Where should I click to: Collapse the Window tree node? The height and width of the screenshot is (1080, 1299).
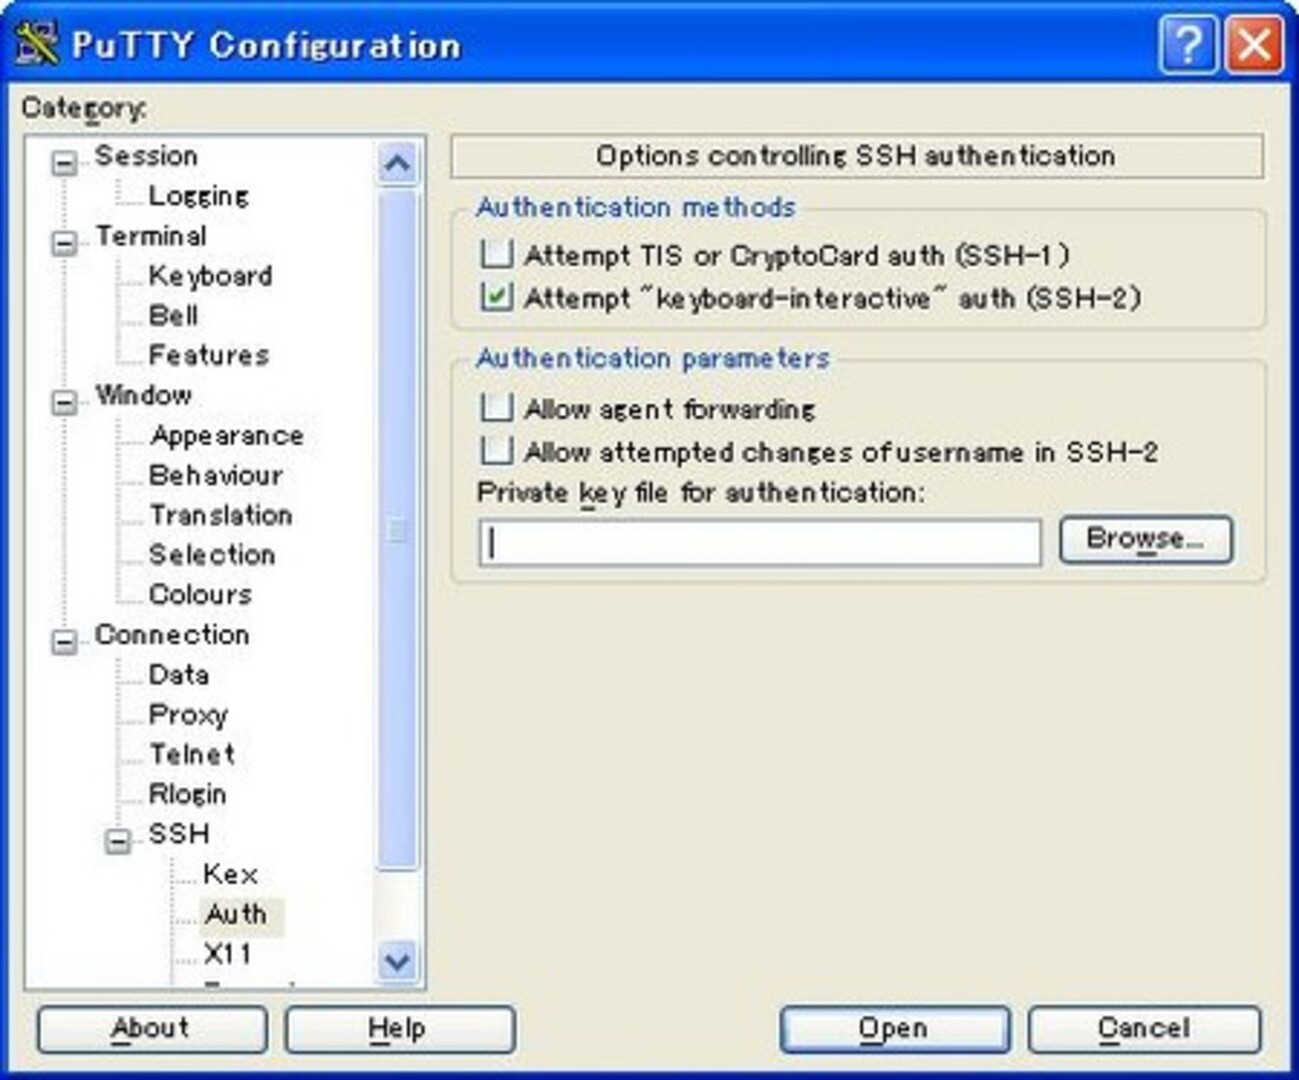64,402
